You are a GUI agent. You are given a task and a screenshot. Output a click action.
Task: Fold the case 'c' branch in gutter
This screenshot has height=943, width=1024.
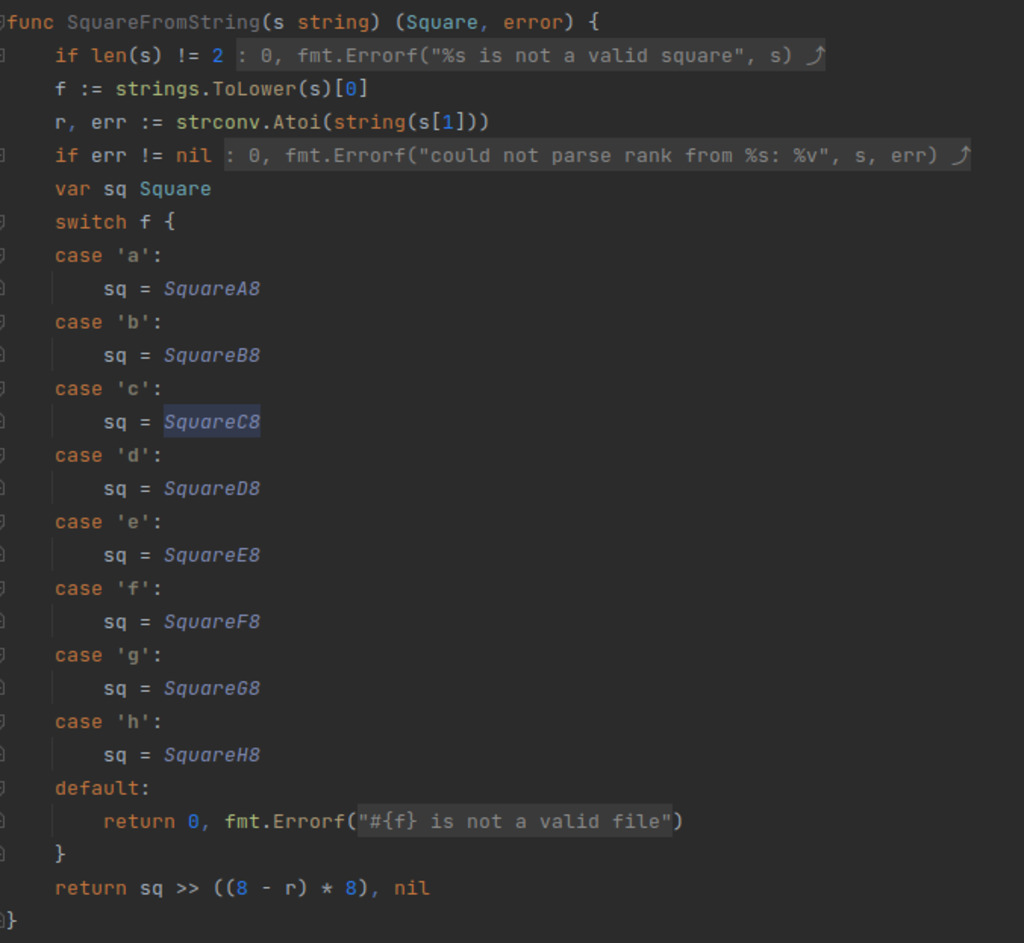pyautogui.click(x=3, y=389)
